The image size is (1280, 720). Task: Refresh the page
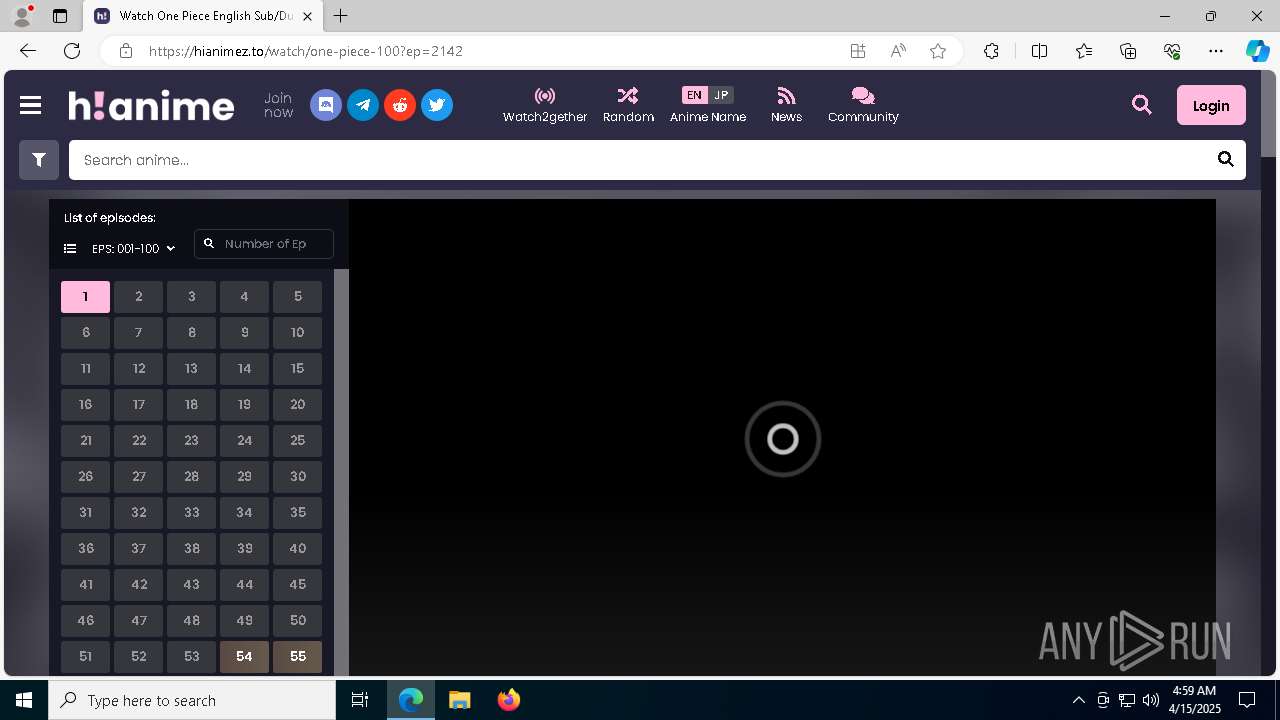[x=72, y=51]
